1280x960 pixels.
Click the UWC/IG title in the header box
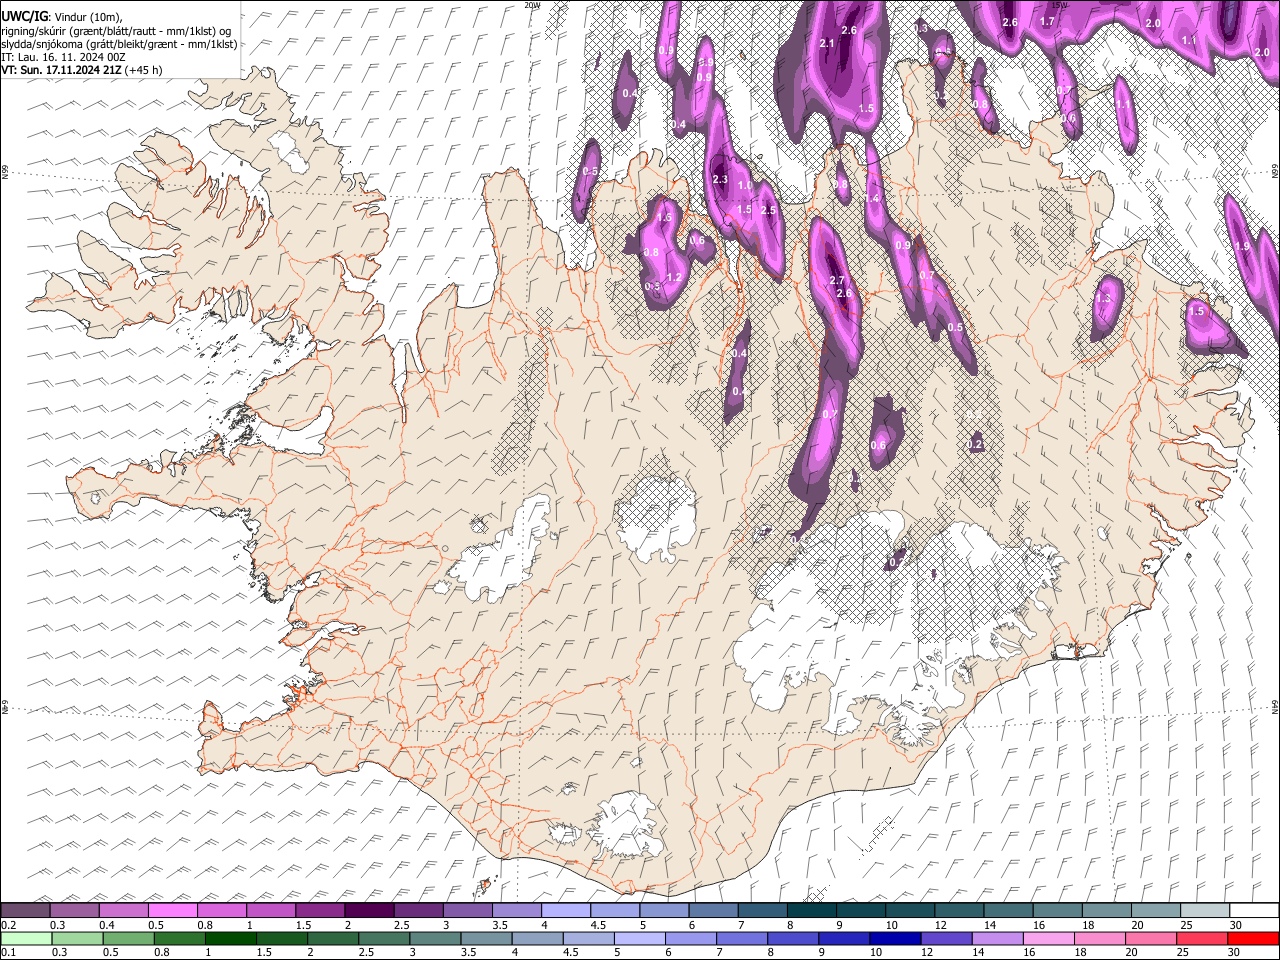(x=23, y=17)
